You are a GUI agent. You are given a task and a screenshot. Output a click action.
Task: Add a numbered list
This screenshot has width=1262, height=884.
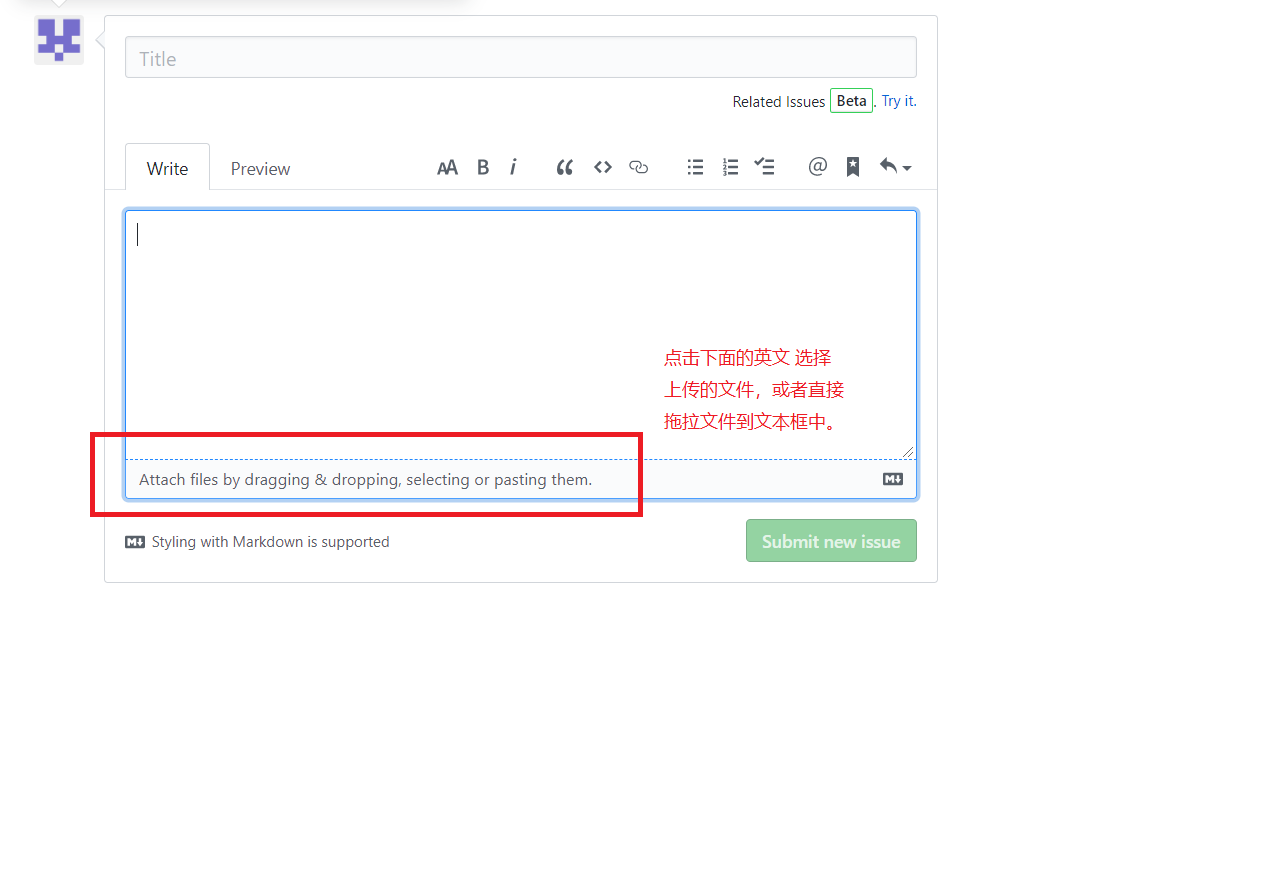pyautogui.click(x=730, y=167)
